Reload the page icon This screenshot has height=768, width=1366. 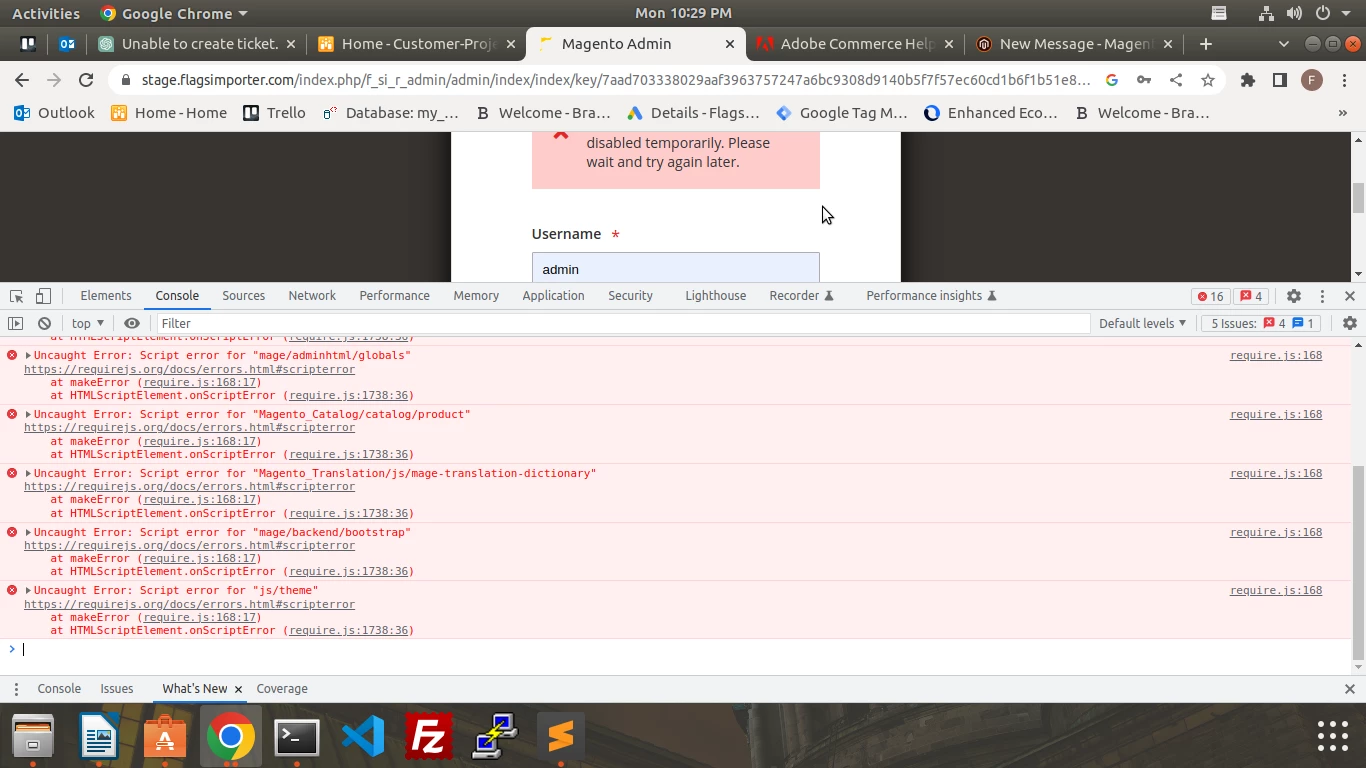click(x=86, y=80)
